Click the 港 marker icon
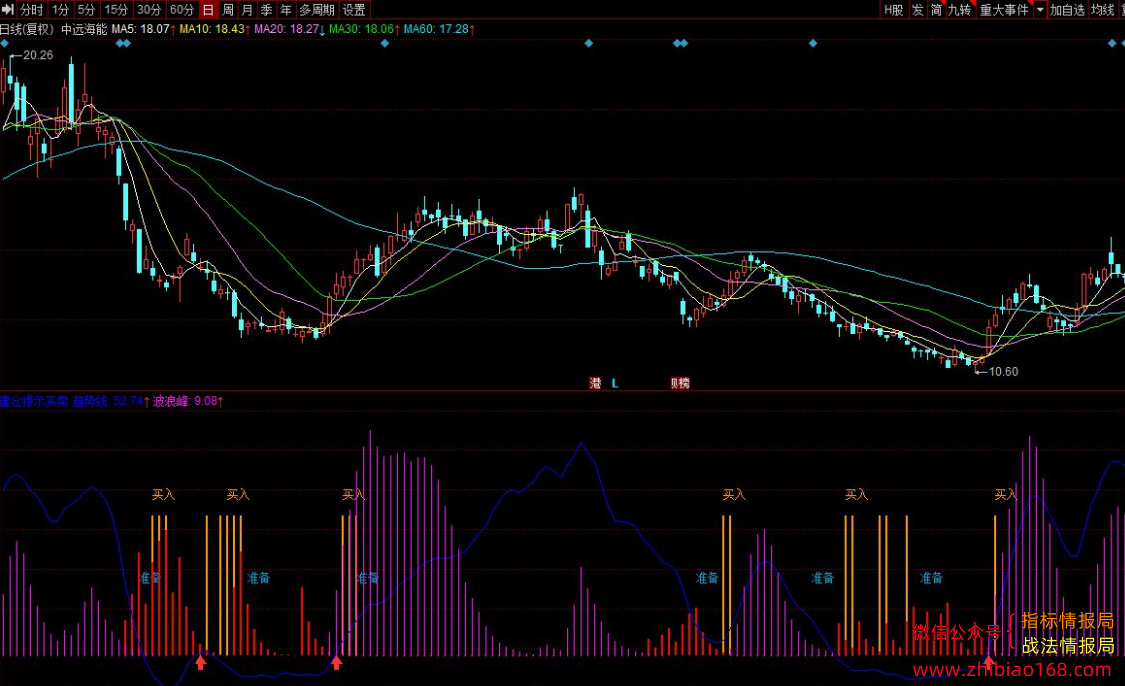This screenshot has width=1125, height=686. (x=595, y=383)
